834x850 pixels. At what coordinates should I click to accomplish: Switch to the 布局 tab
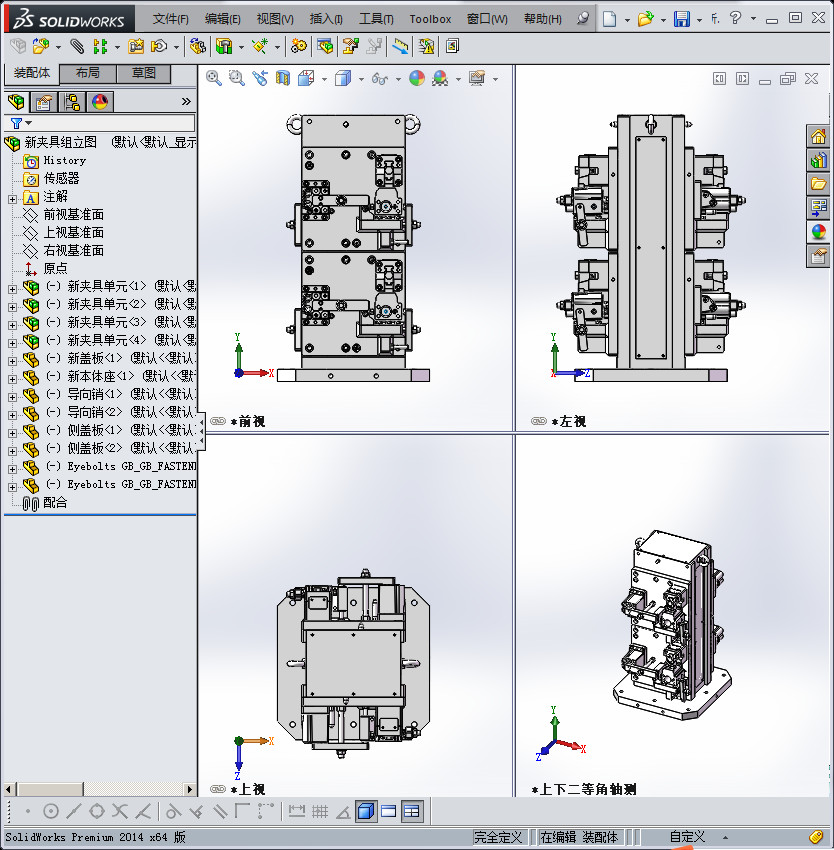(87, 73)
